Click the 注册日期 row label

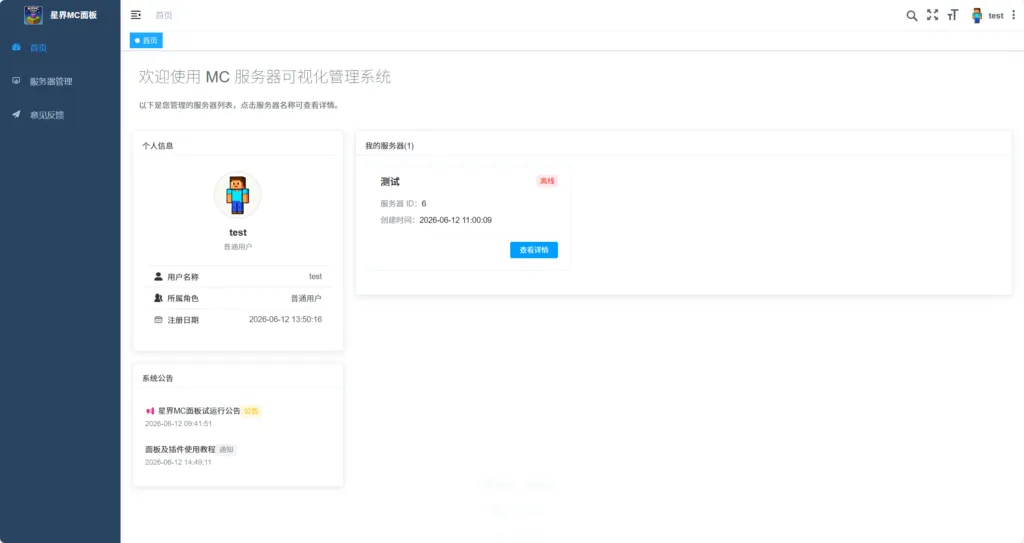coord(183,320)
